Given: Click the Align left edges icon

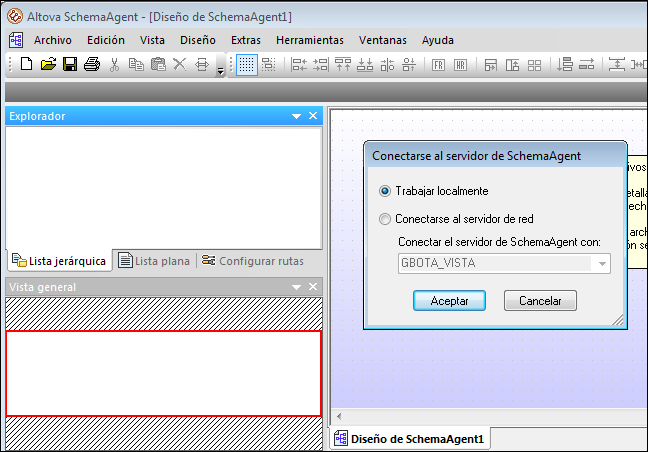Looking at the screenshot, I should (x=298, y=64).
